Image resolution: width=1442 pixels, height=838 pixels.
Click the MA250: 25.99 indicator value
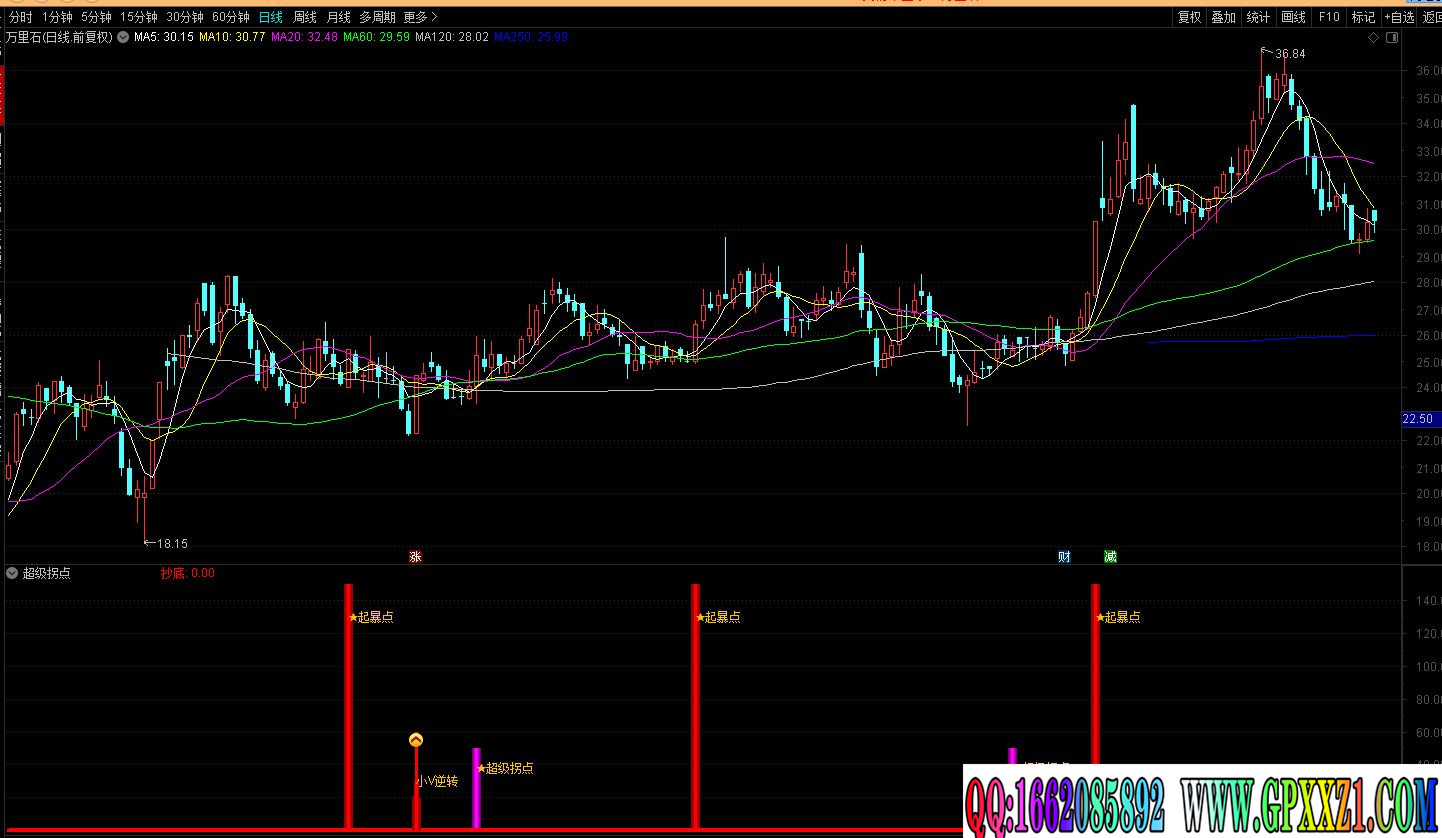click(x=531, y=37)
